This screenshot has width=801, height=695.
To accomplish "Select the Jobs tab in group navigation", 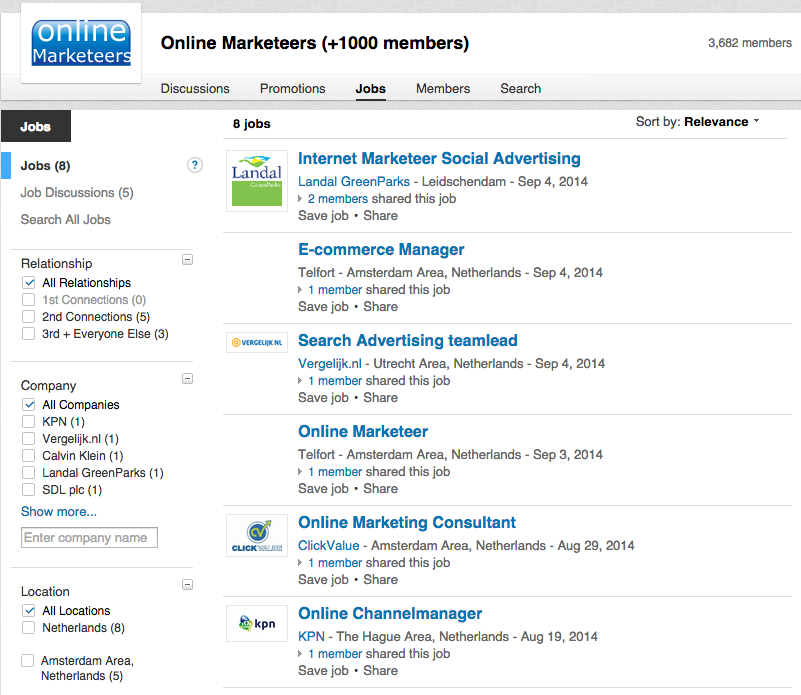I will pyautogui.click(x=370, y=88).
